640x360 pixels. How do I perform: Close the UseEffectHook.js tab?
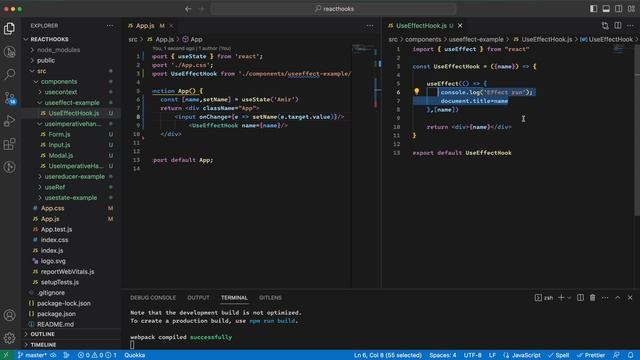click(460, 26)
